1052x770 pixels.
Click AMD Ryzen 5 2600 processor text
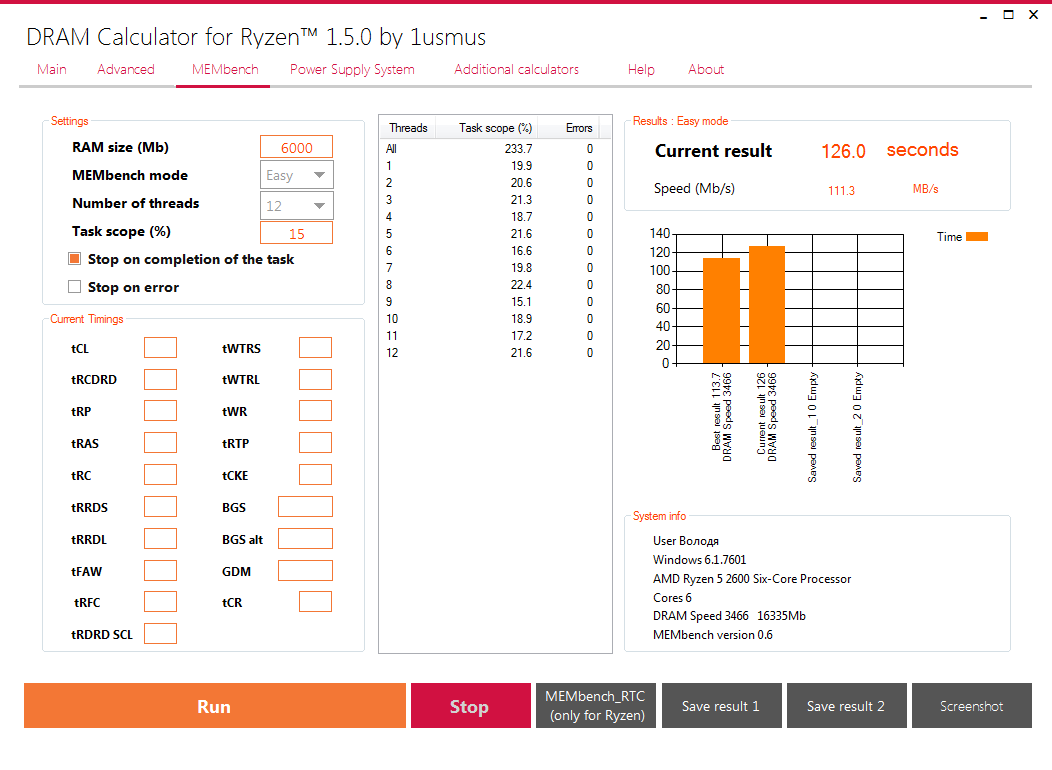pyautogui.click(x=752, y=579)
